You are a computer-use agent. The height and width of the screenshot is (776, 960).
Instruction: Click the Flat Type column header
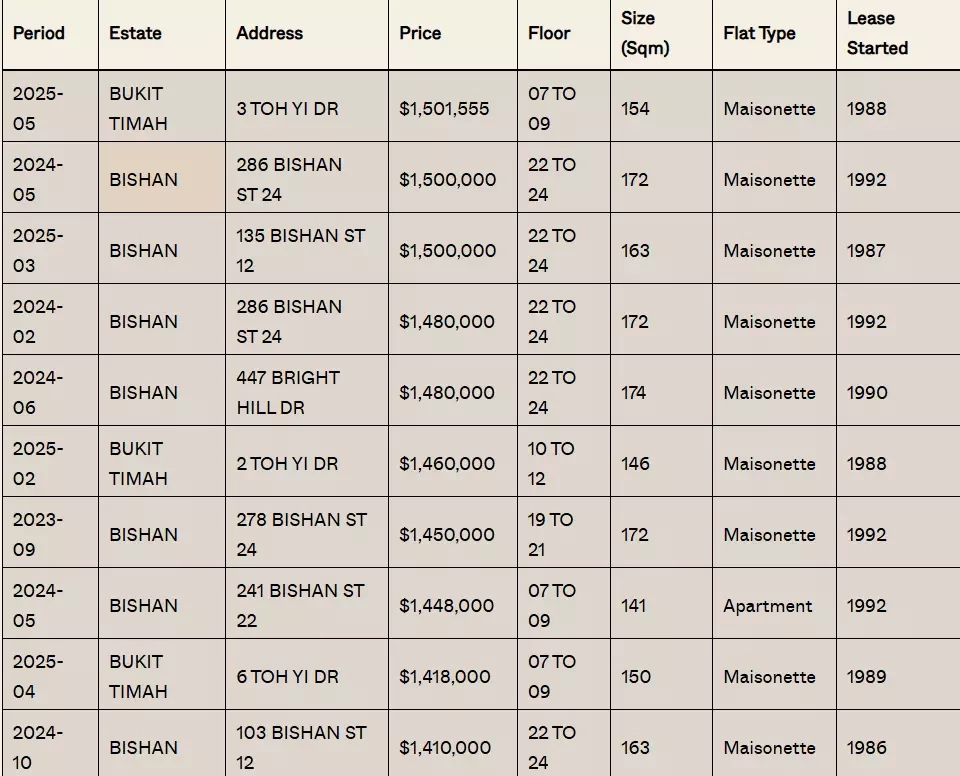(774, 34)
